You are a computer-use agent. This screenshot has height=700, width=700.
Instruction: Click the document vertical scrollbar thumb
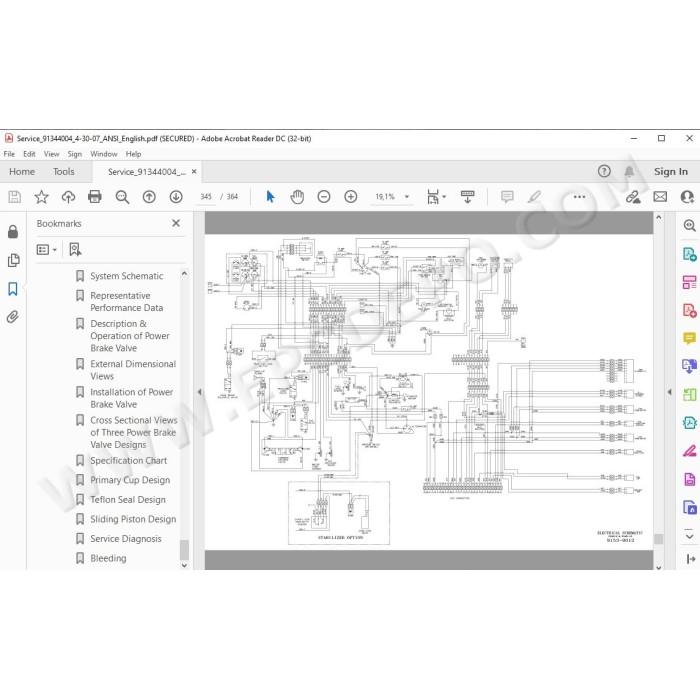[658, 539]
